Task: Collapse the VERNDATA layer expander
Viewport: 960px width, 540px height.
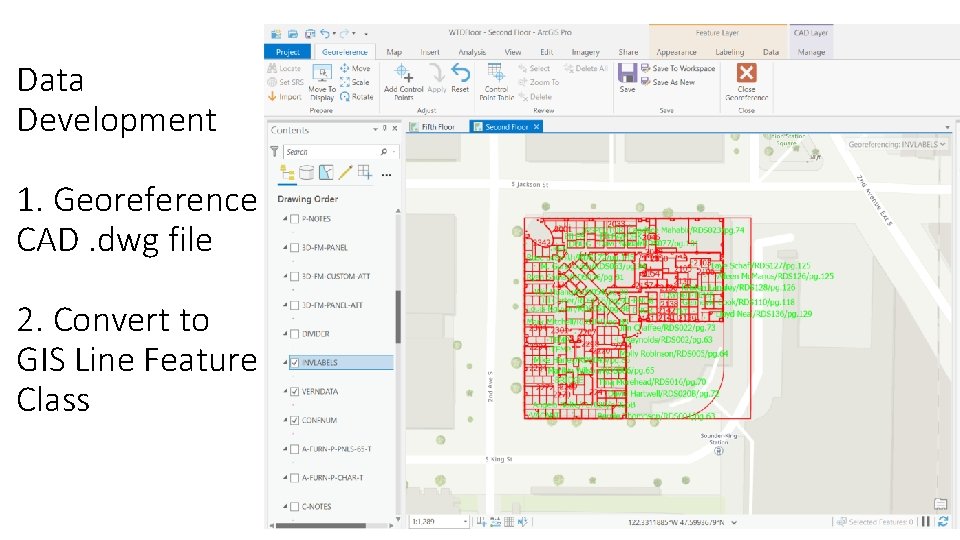Action: point(285,391)
